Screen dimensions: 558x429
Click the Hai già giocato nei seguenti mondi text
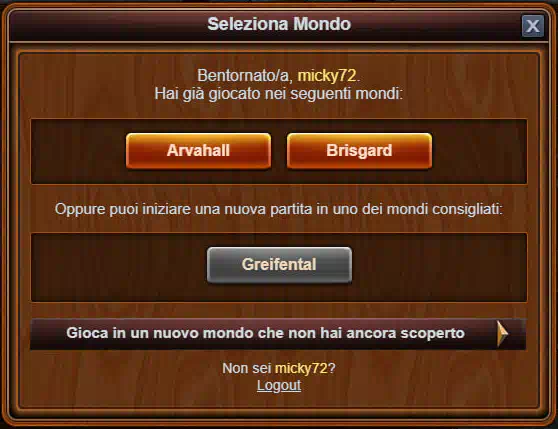pyautogui.click(x=279, y=94)
